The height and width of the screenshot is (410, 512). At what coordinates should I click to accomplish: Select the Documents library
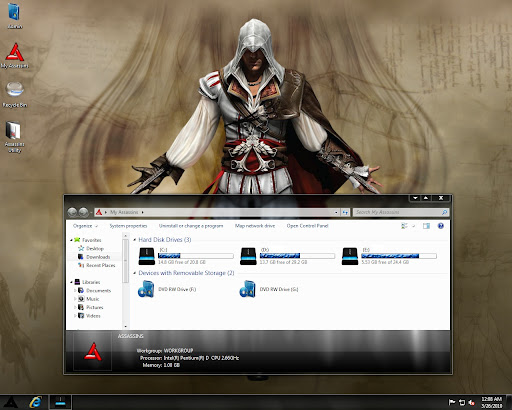[98, 291]
